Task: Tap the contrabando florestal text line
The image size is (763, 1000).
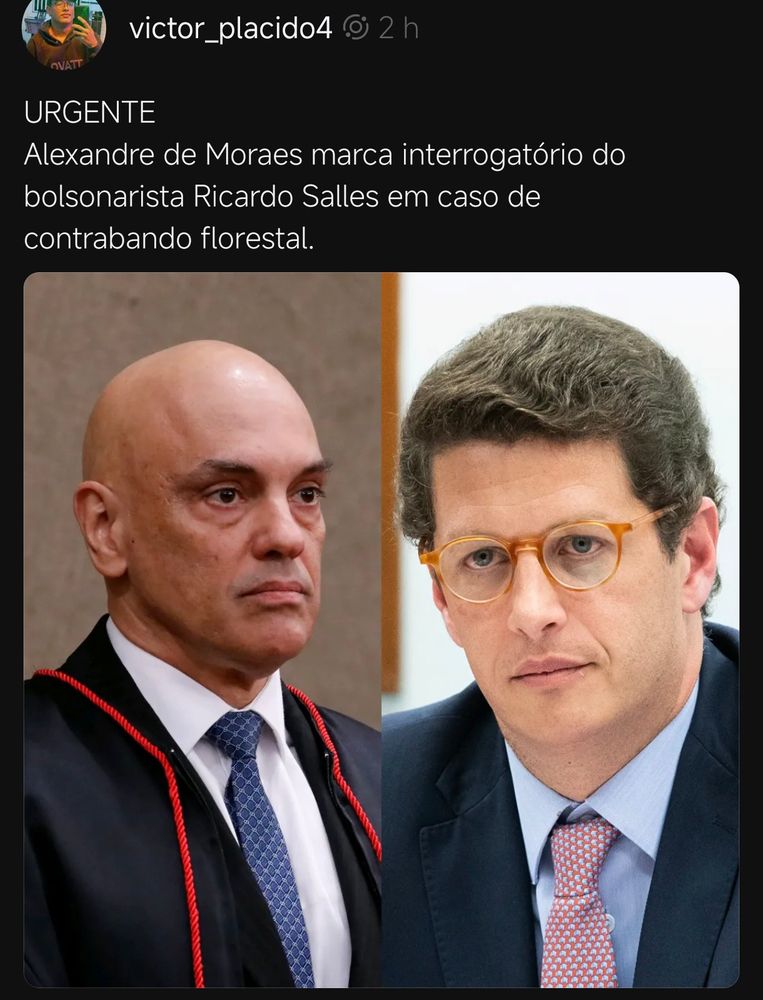Action: point(169,239)
